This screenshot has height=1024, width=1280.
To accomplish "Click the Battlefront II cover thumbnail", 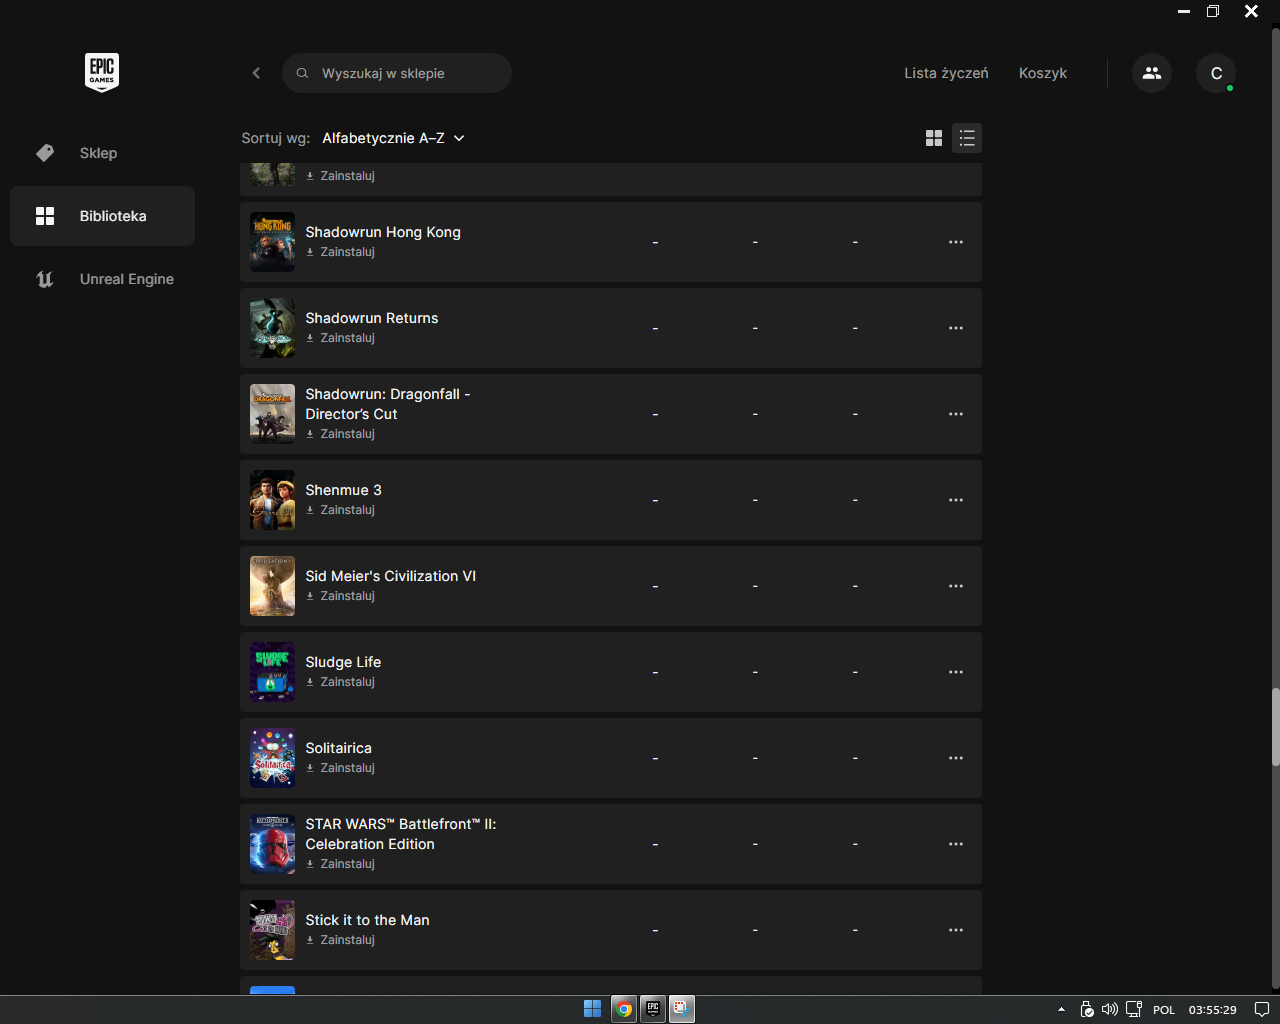I will 272,844.
